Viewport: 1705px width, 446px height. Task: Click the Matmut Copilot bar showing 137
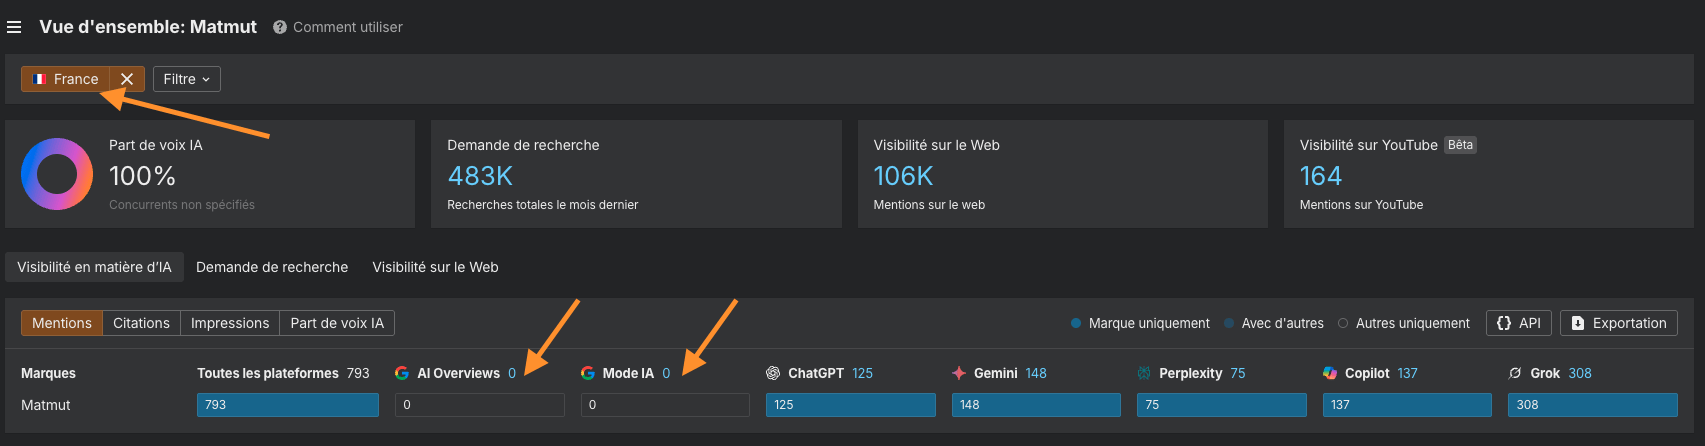(1407, 405)
